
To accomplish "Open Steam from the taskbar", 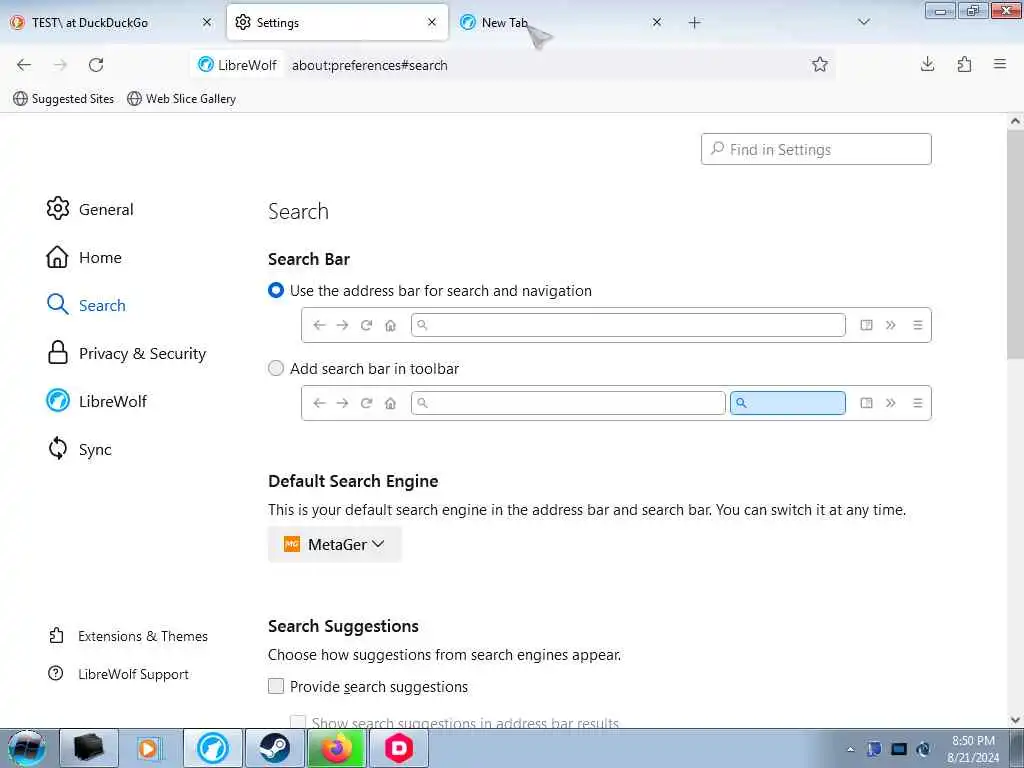I will (275, 748).
